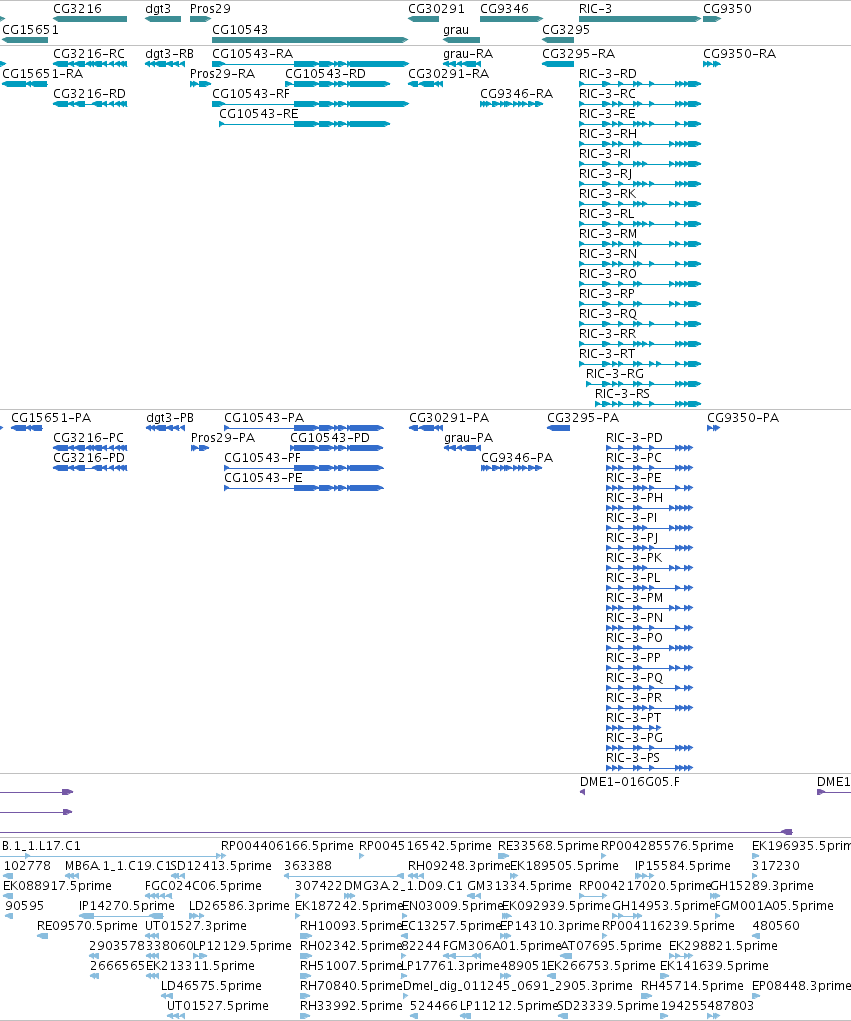Image resolution: width=851 pixels, height=1021 pixels.
Task: Select protein dgt3-PB
Action: click(x=170, y=418)
